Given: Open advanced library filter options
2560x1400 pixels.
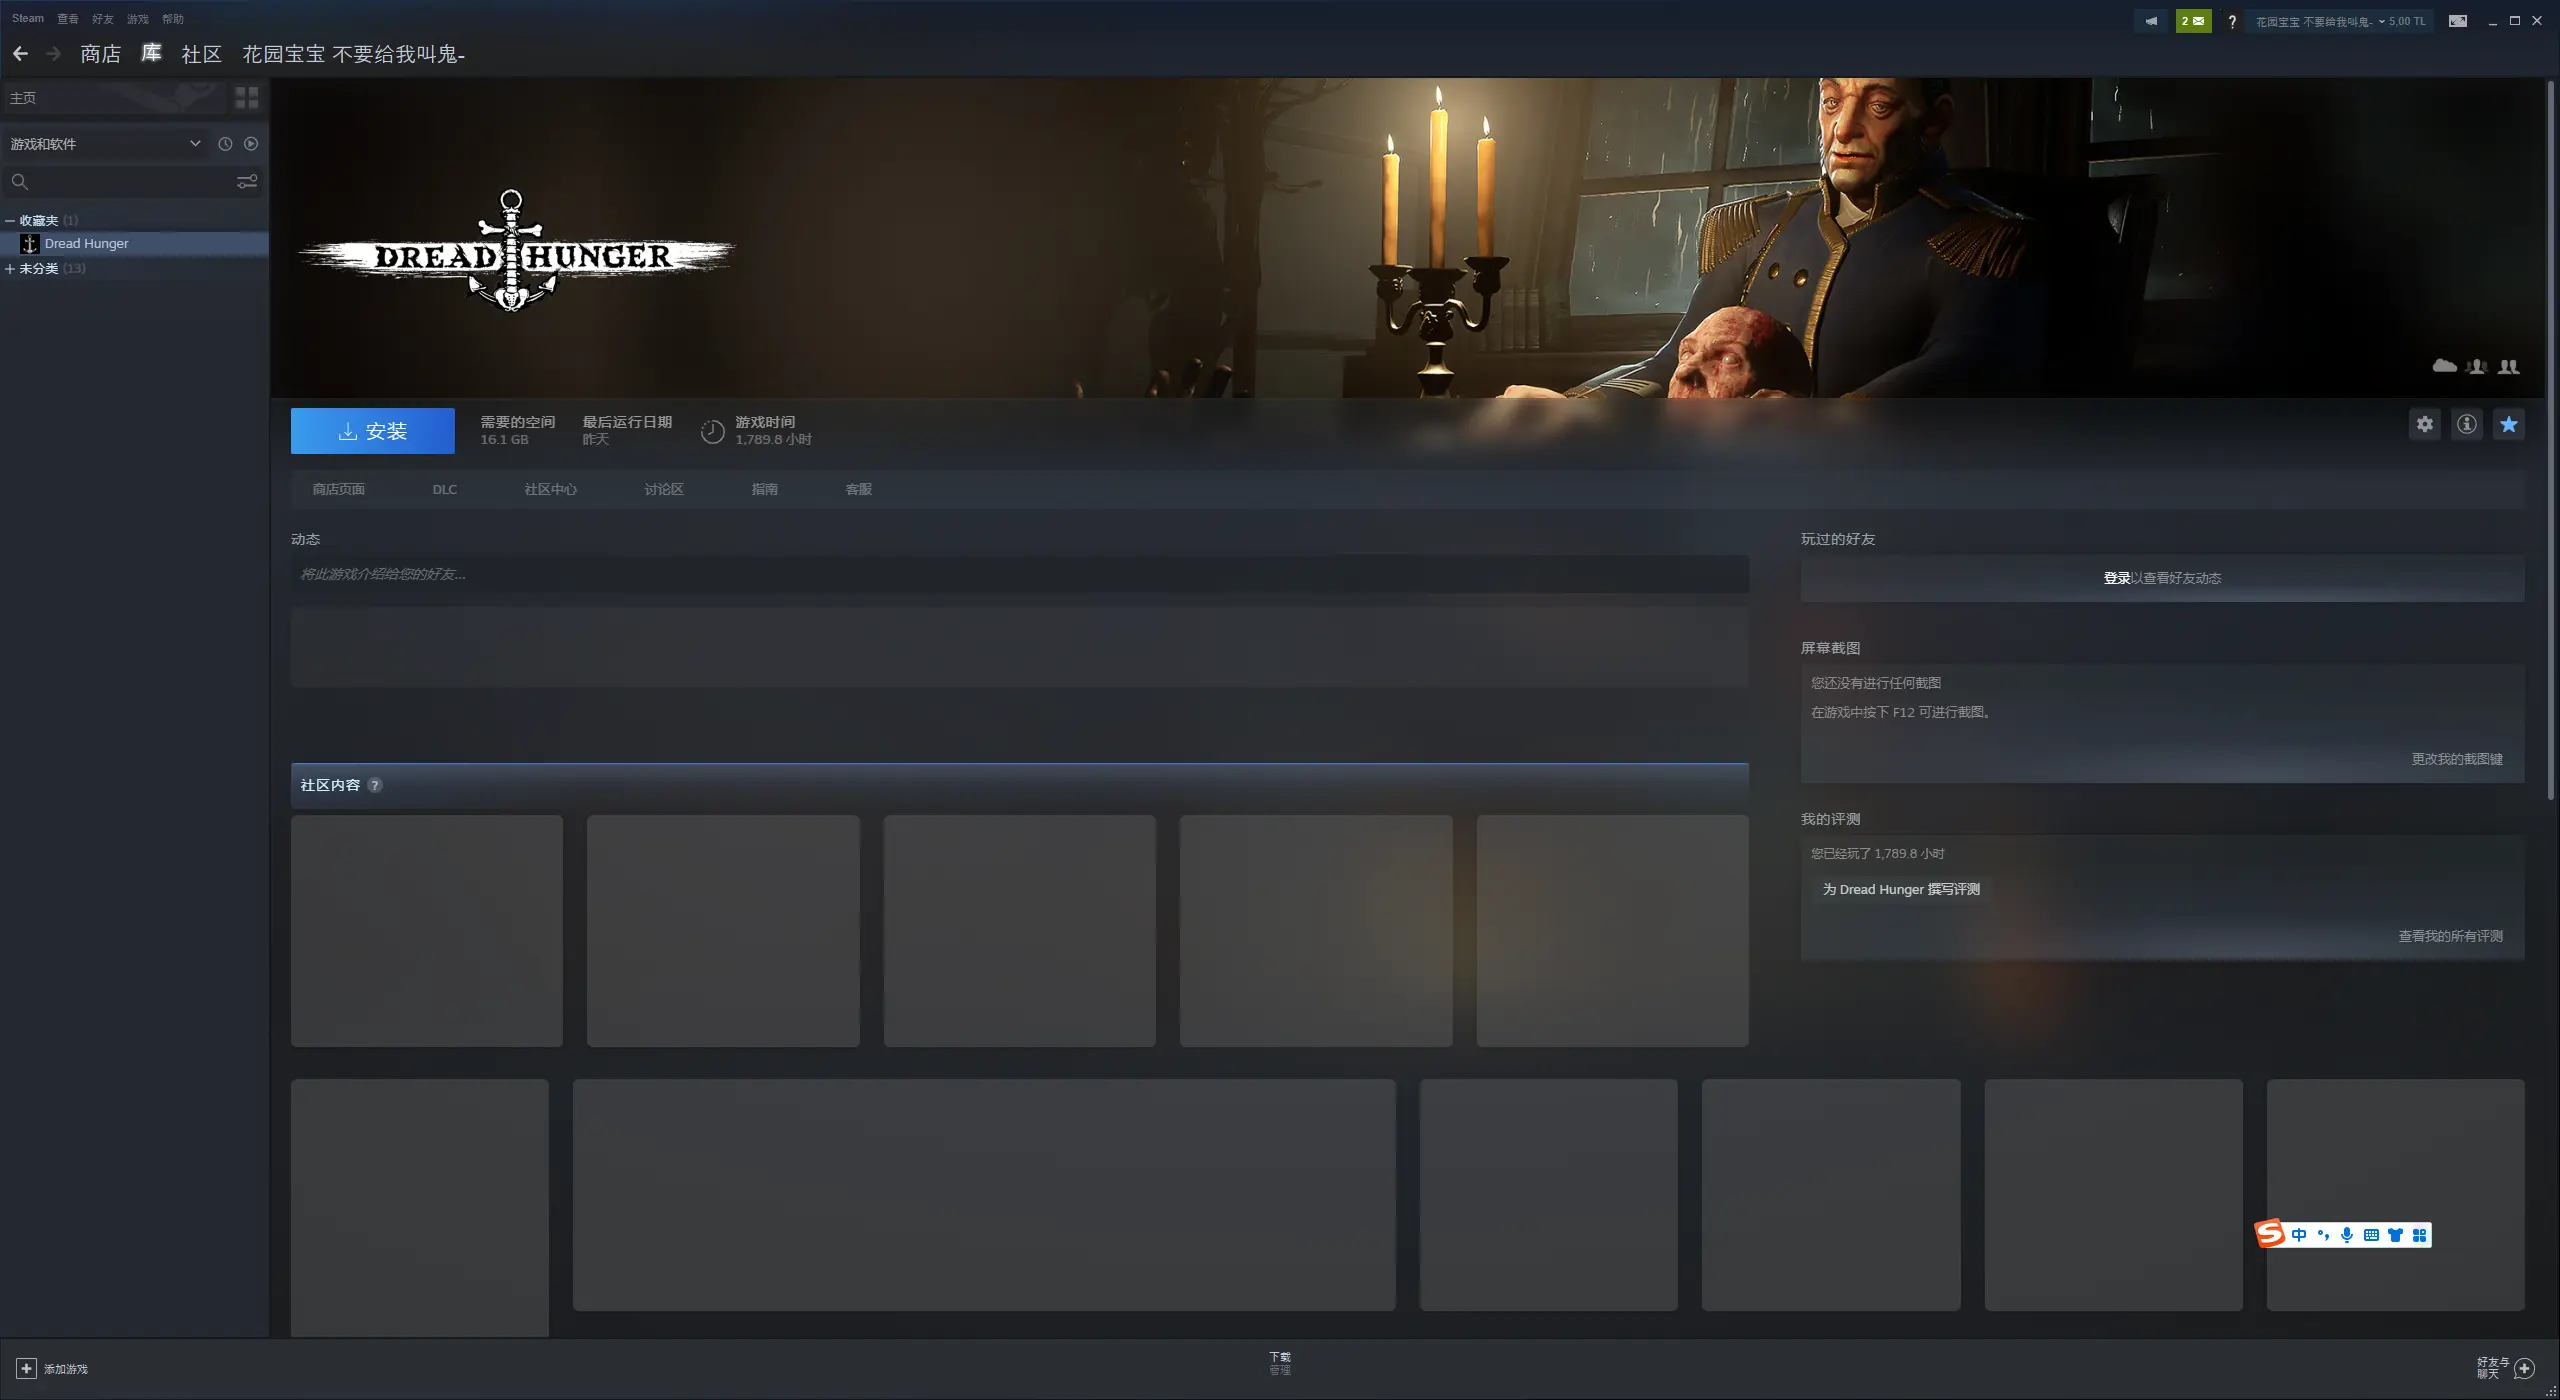Looking at the screenshot, I should pos(247,181).
